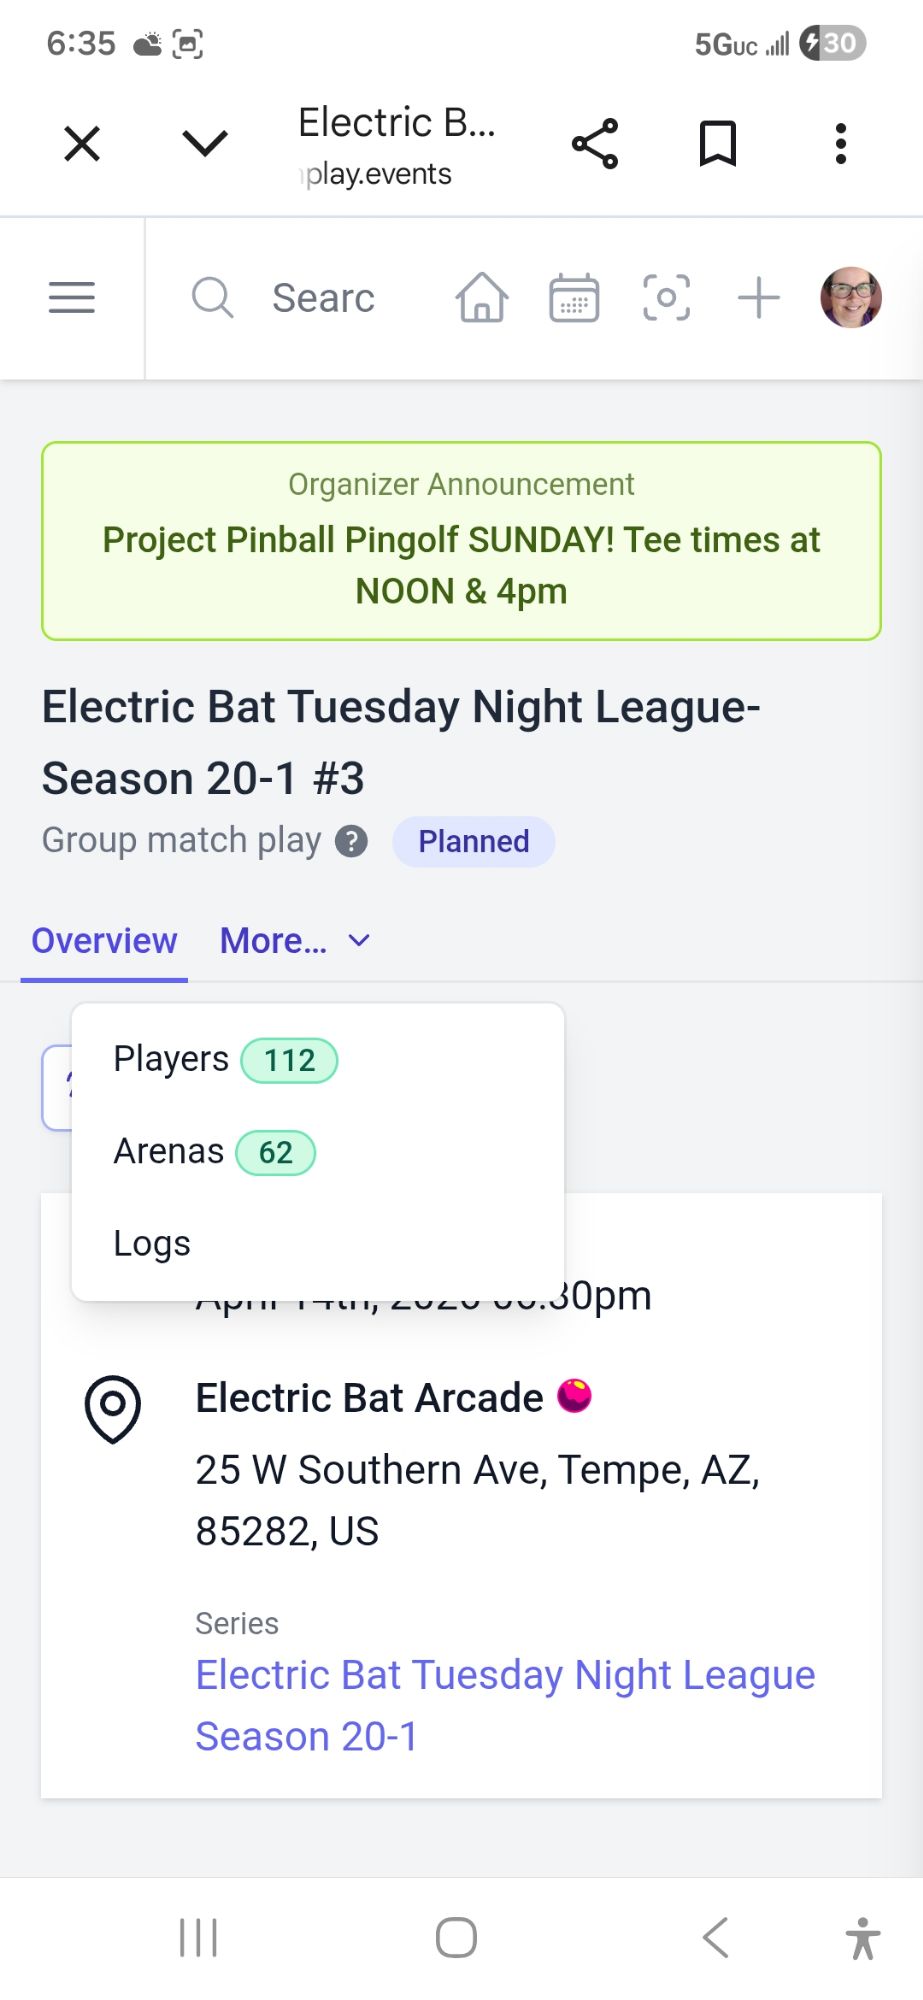This screenshot has width=923, height=2000.
Task: Tap the location pin icon
Action: [113, 1408]
